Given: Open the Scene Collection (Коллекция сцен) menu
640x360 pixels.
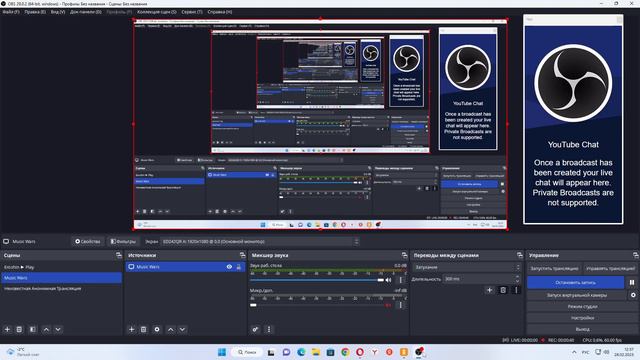Looking at the screenshot, I should tap(157, 12).
